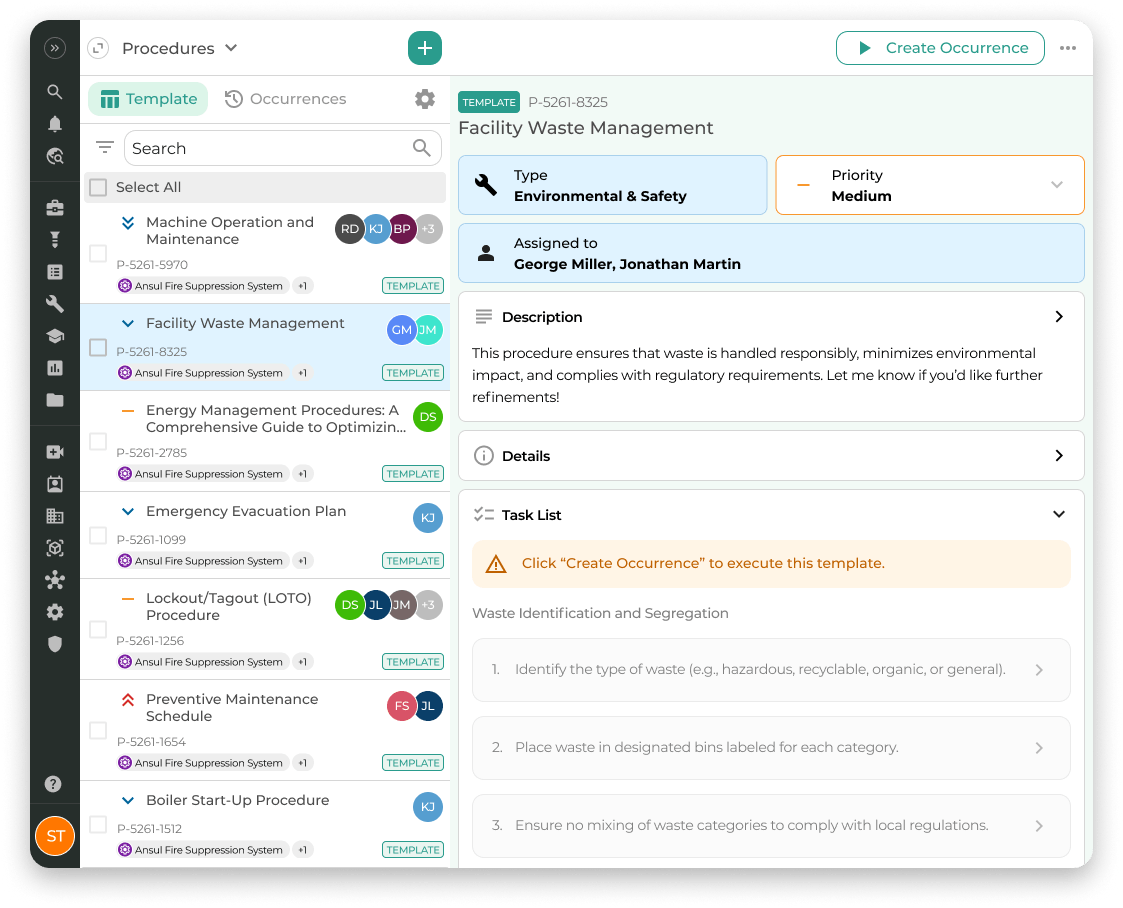This screenshot has width=1123, height=908.
Task: Expand the Description section chevron
Action: [x=1059, y=317]
